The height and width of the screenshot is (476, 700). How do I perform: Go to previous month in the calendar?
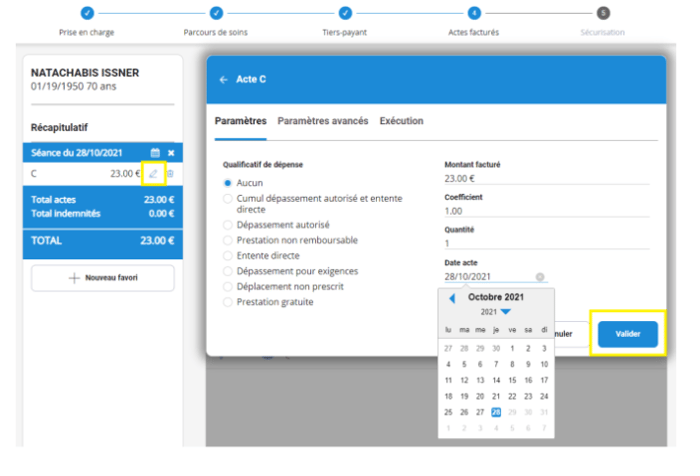point(452,298)
